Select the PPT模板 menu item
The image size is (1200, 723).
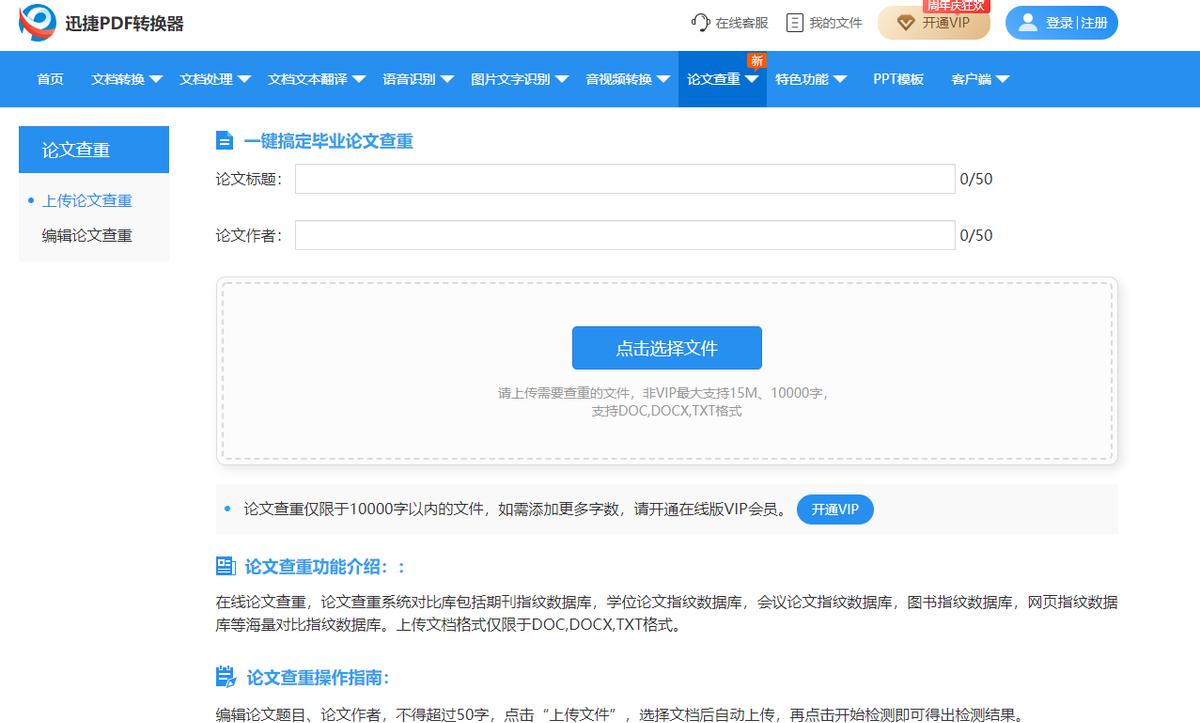(898, 79)
